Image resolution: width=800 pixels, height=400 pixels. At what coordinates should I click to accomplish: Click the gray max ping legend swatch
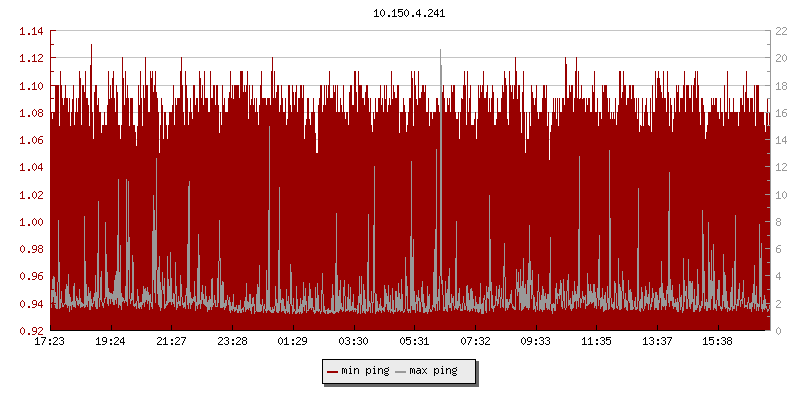[401, 371]
